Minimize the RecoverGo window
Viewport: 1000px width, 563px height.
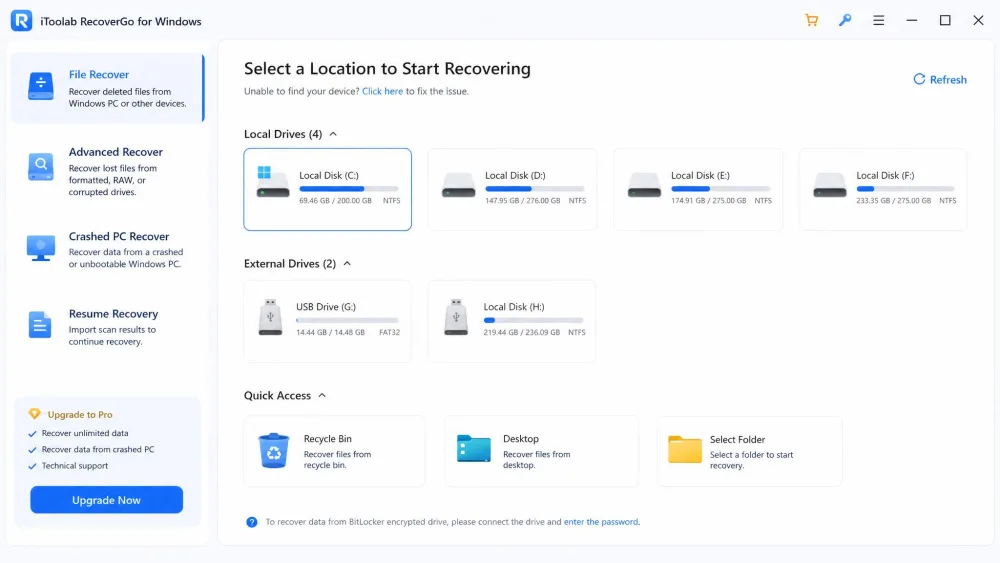coord(911,20)
